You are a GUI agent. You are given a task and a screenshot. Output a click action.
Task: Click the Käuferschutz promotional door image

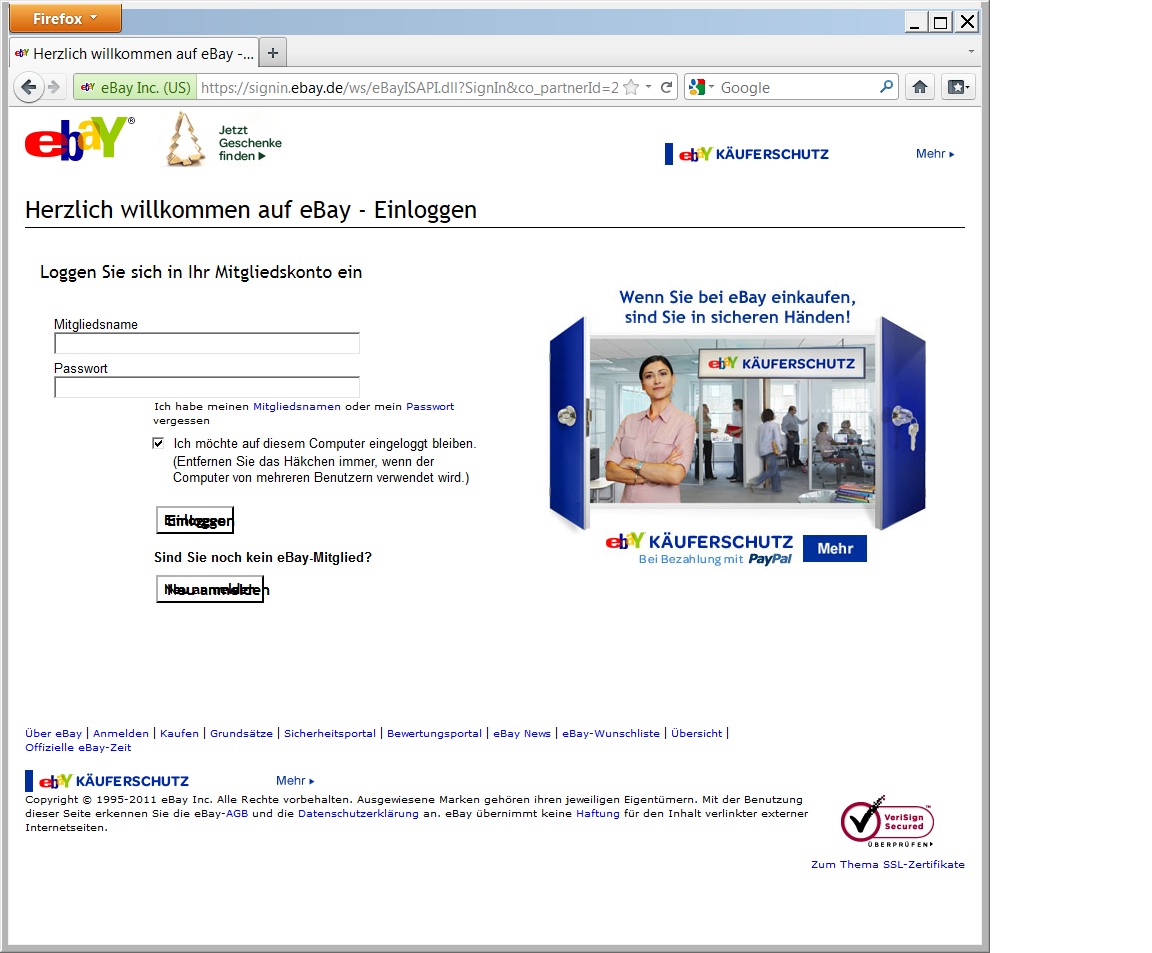pyautogui.click(x=737, y=422)
